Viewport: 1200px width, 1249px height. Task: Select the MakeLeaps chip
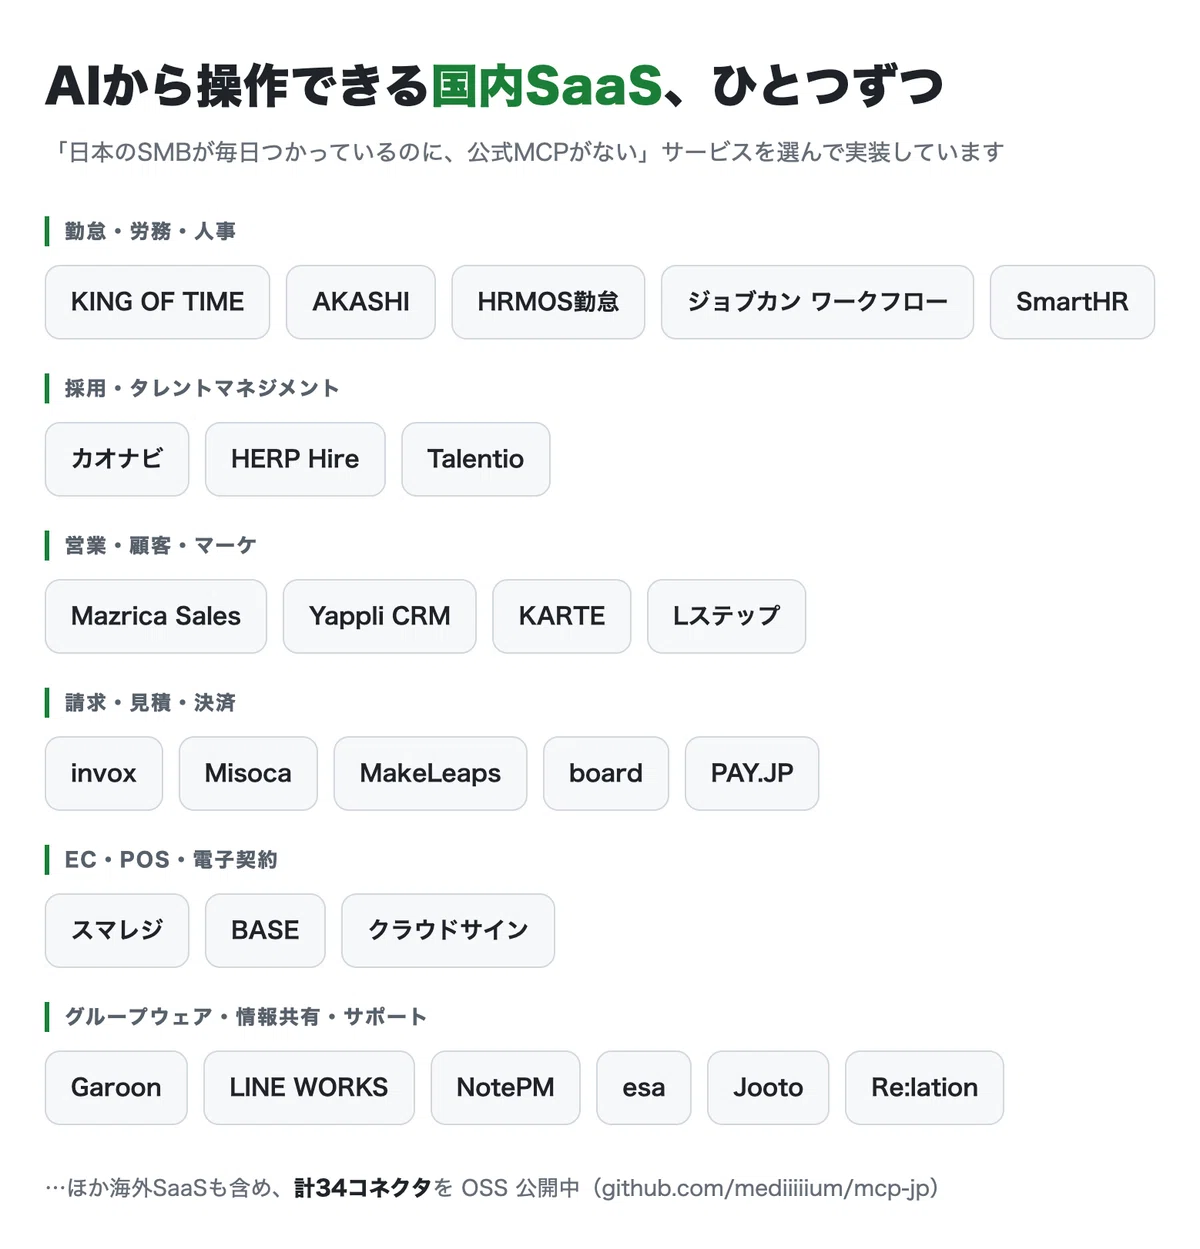click(x=430, y=773)
